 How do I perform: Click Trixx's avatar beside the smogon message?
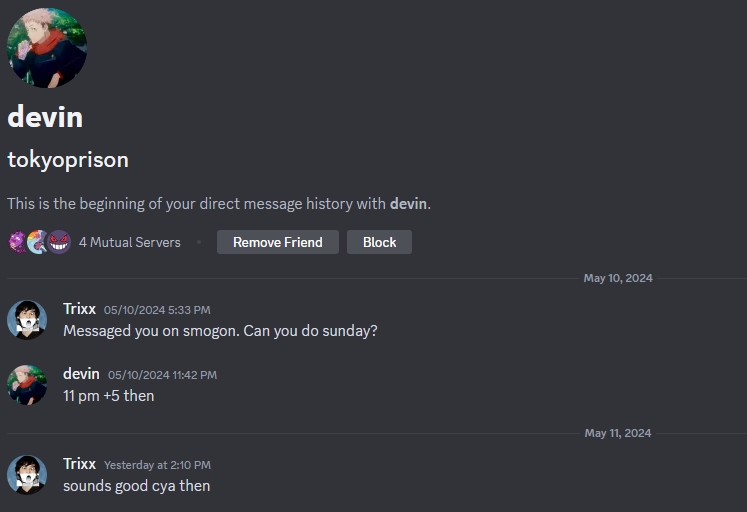27,320
